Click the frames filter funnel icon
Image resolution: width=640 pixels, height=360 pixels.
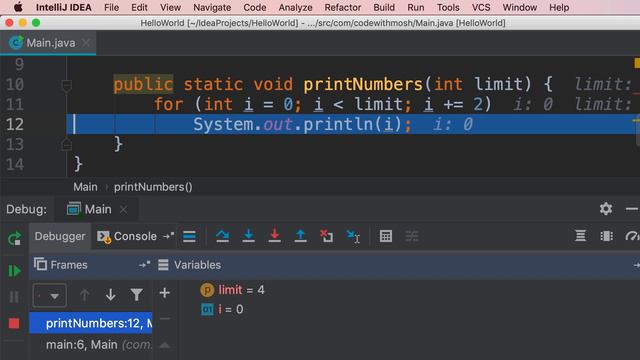coord(137,295)
